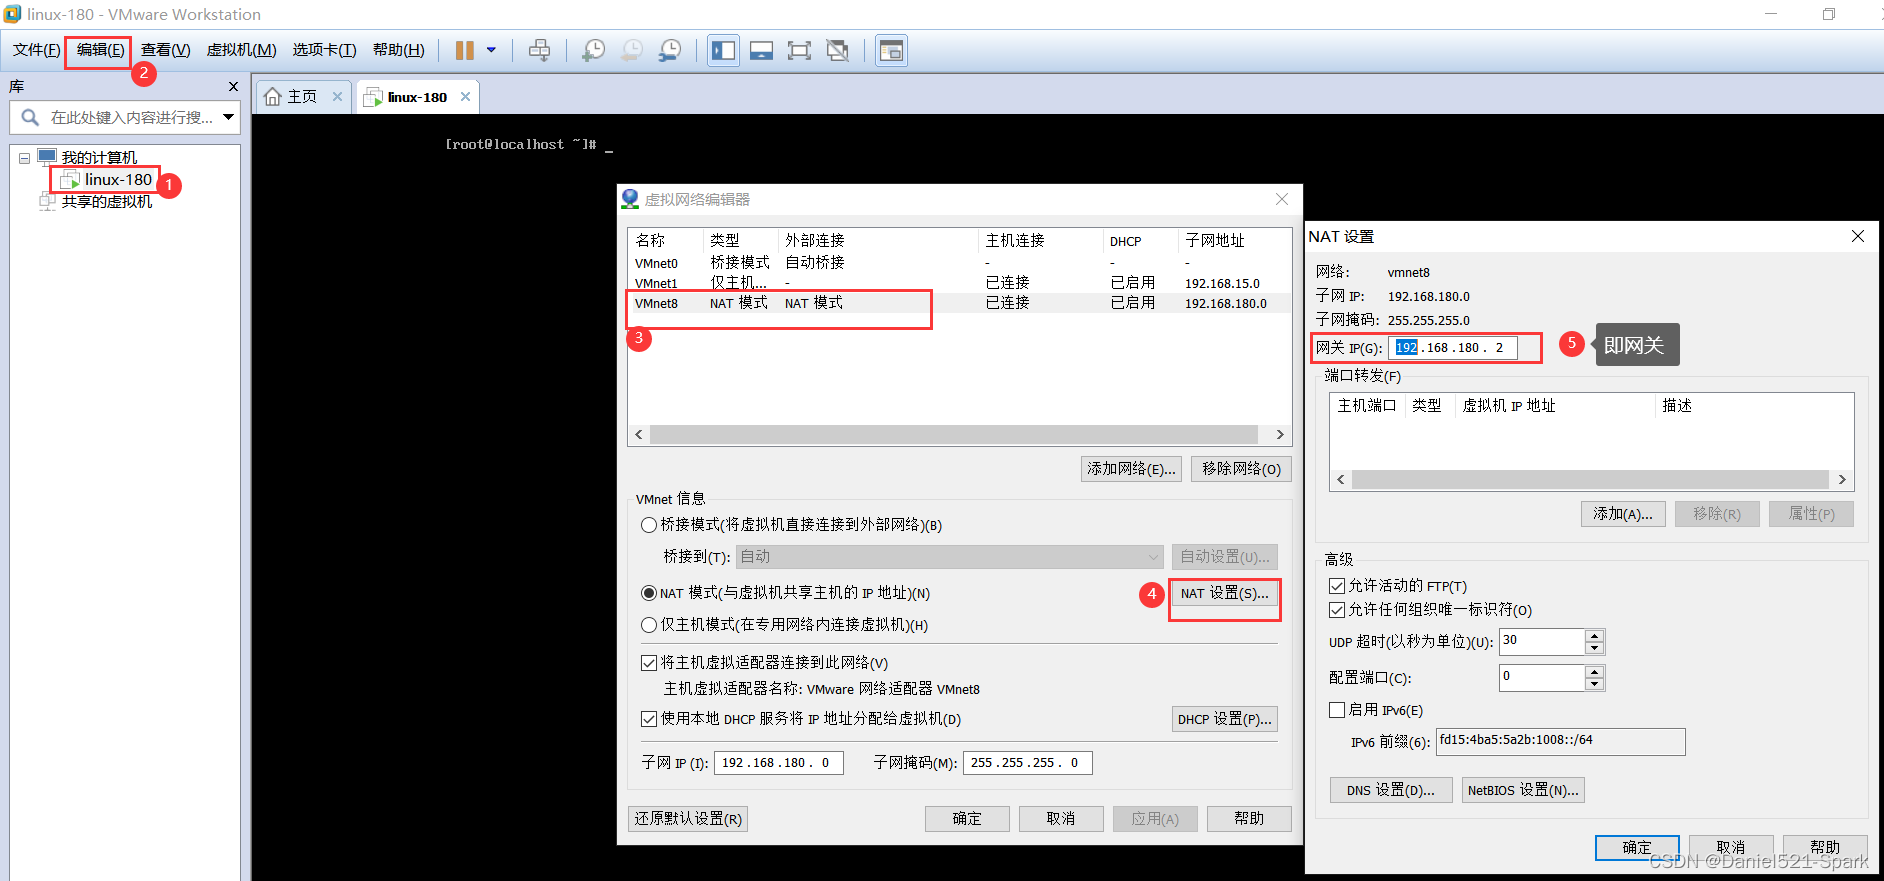Select the 桥接模式 radio button
The height and width of the screenshot is (881, 1884).
(x=649, y=525)
